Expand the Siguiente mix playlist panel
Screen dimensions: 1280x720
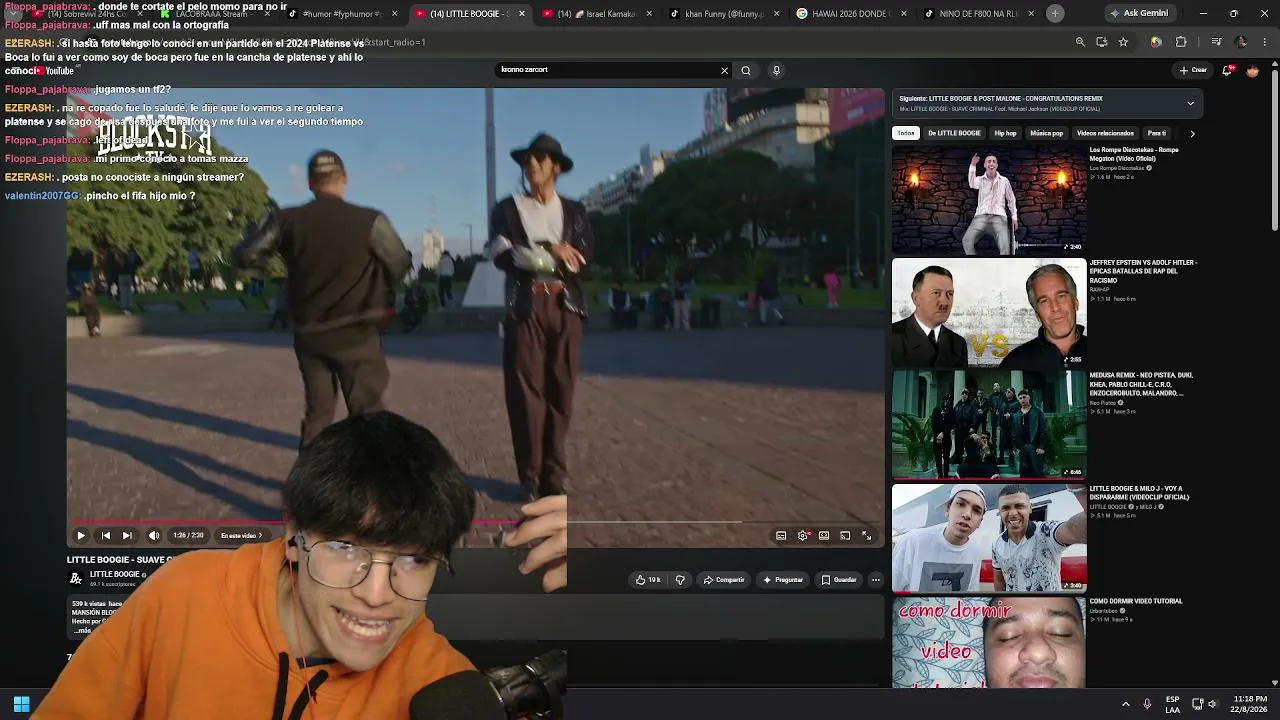1190,103
